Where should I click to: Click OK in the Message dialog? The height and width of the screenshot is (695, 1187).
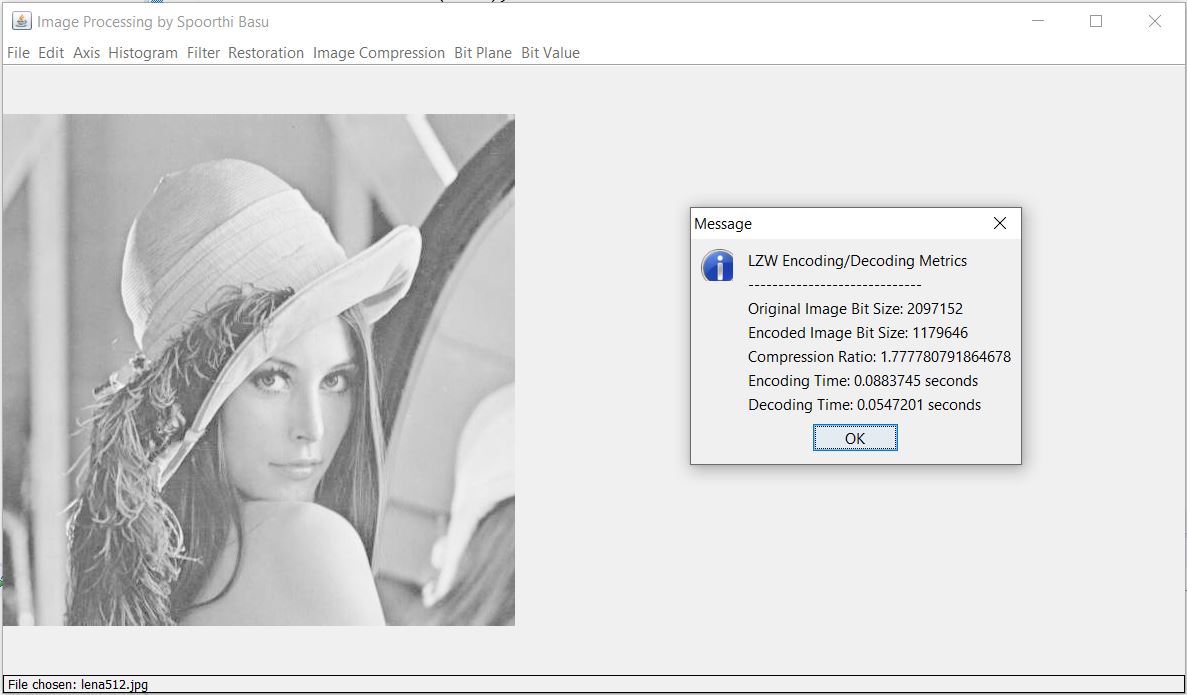coord(855,438)
